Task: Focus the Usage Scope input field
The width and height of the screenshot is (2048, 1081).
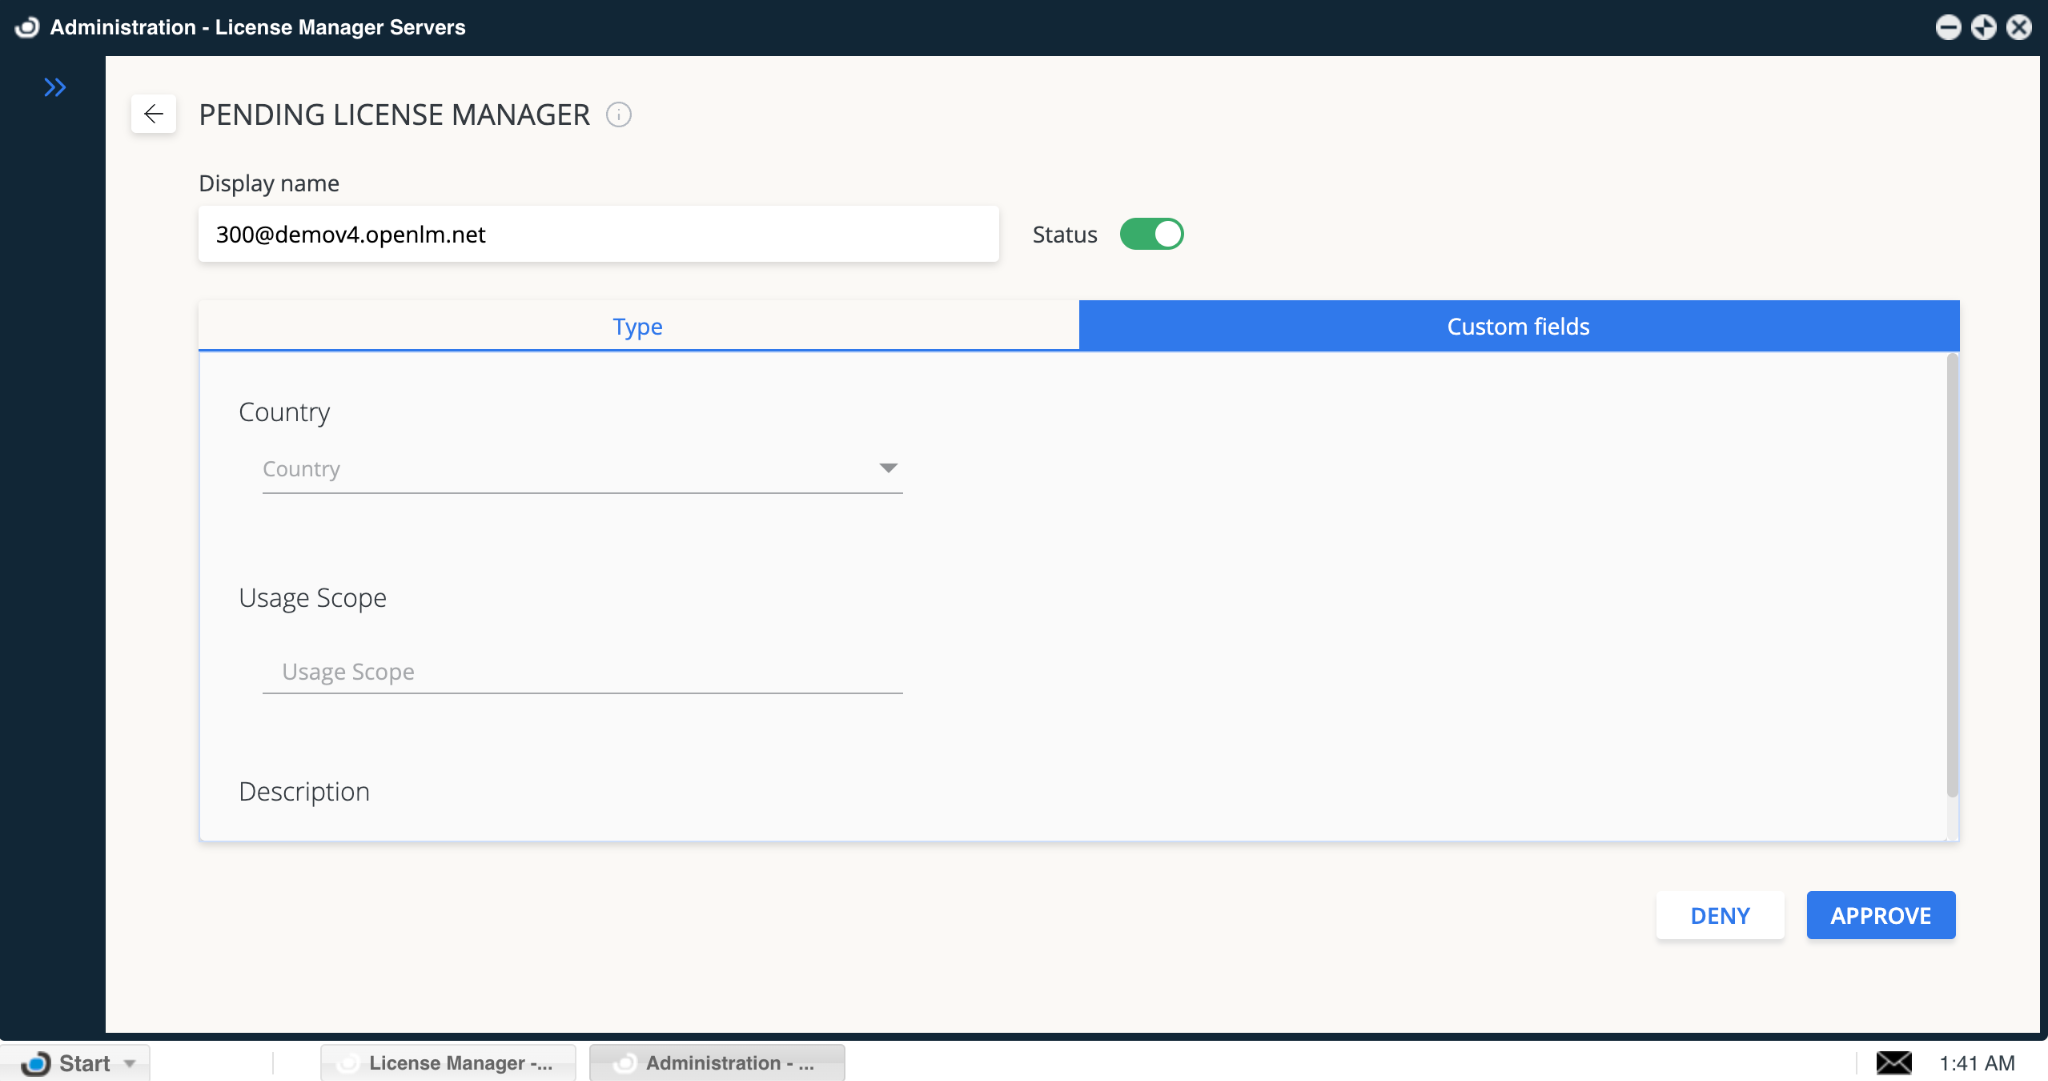Action: point(582,672)
